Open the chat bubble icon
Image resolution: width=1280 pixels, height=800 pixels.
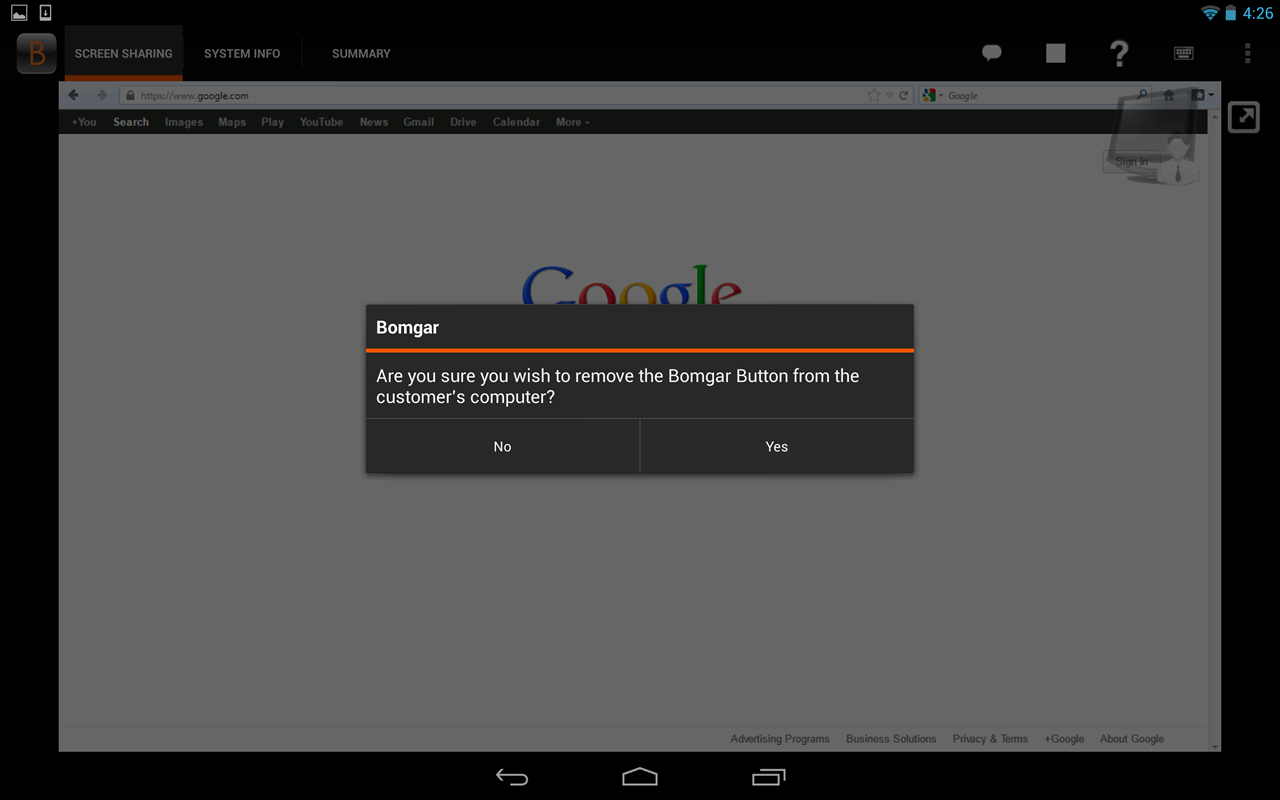pos(992,53)
